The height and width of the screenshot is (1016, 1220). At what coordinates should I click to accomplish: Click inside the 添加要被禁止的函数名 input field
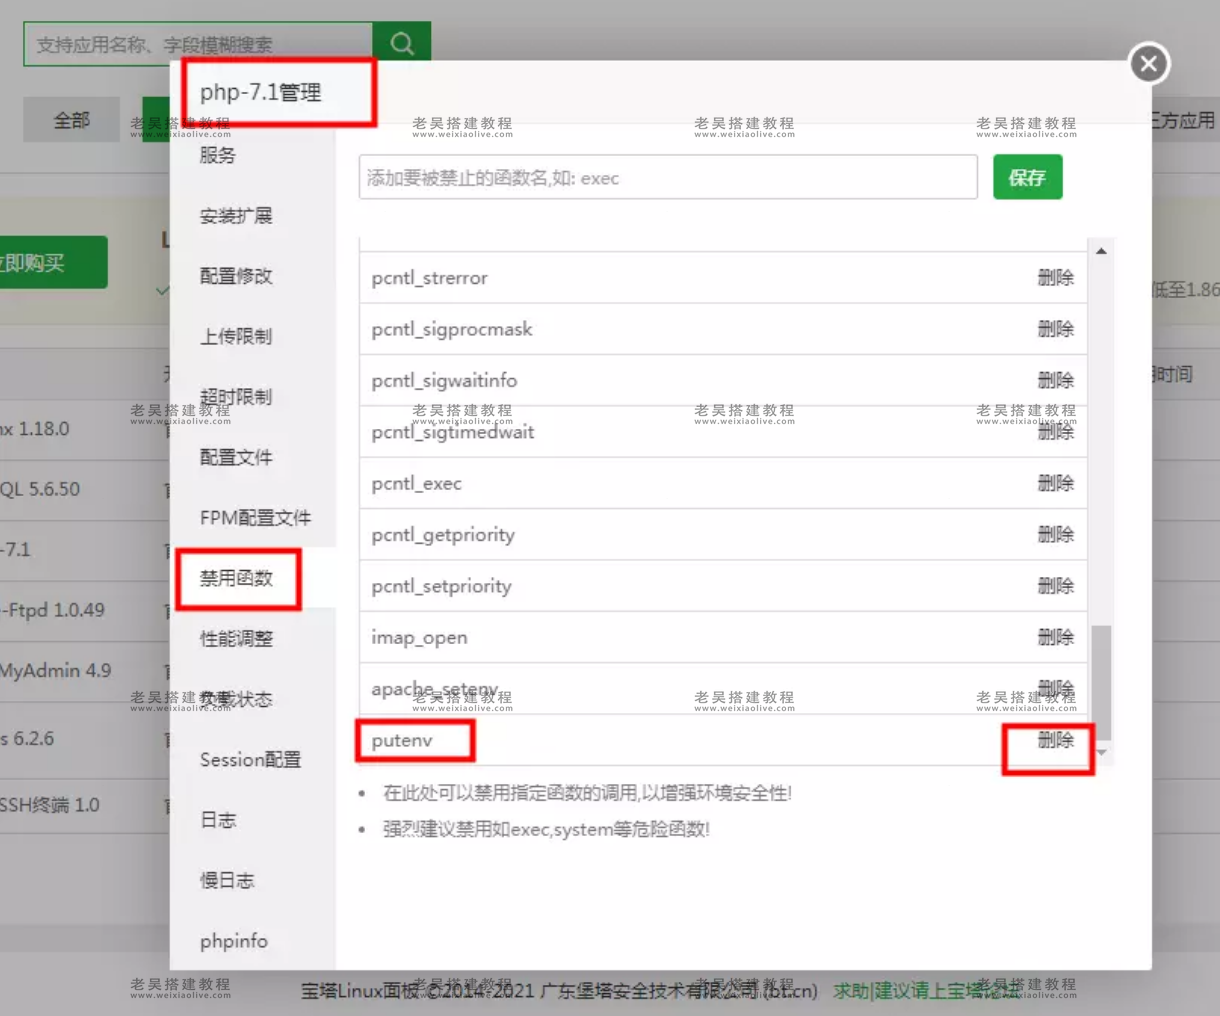pyautogui.click(x=668, y=177)
